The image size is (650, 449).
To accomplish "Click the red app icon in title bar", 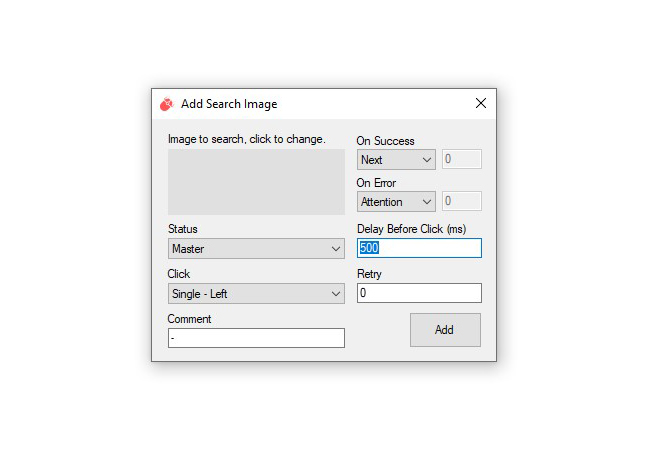I will pyautogui.click(x=167, y=104).
